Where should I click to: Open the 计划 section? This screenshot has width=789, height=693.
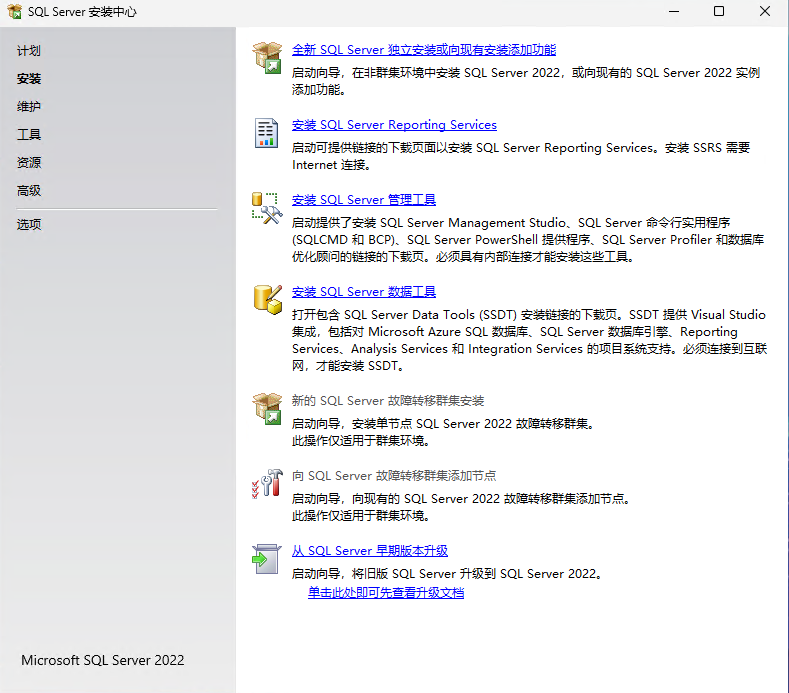point(29,51)
